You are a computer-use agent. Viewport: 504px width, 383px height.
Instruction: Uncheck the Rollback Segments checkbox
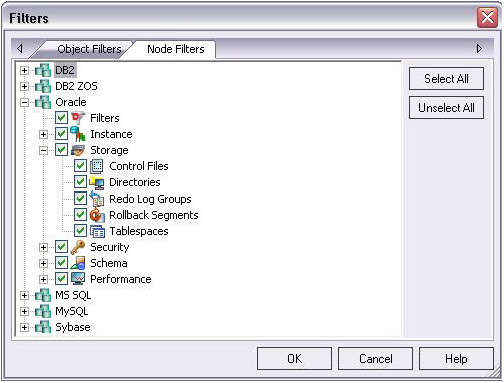click(80, 215)
